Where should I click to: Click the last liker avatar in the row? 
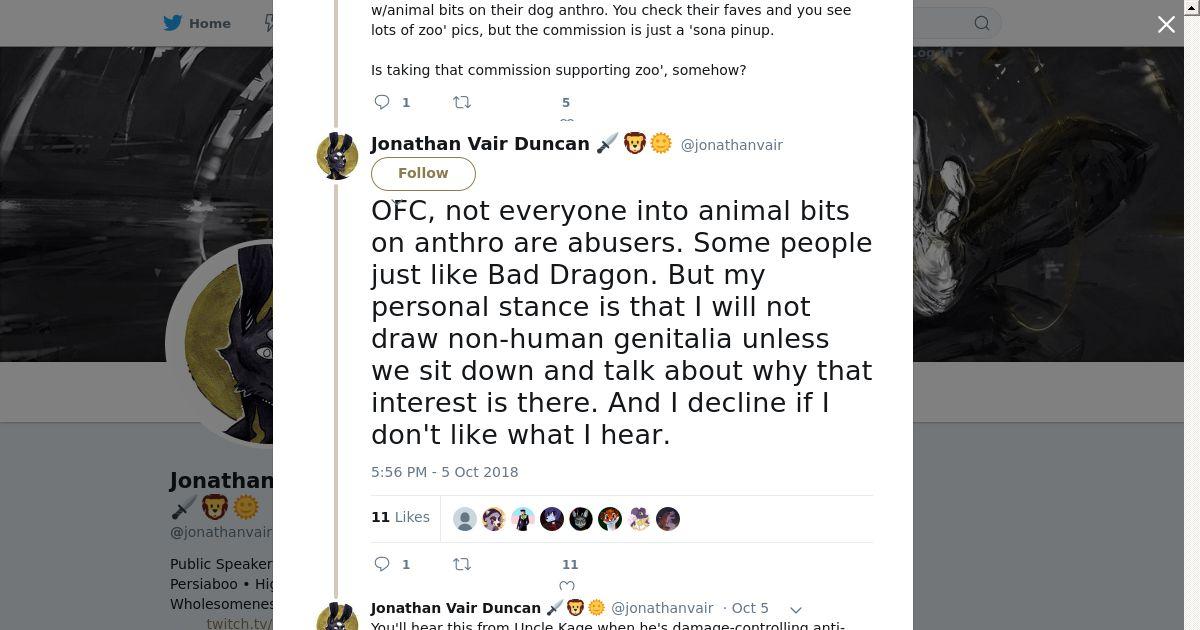[x=668, y=519]
